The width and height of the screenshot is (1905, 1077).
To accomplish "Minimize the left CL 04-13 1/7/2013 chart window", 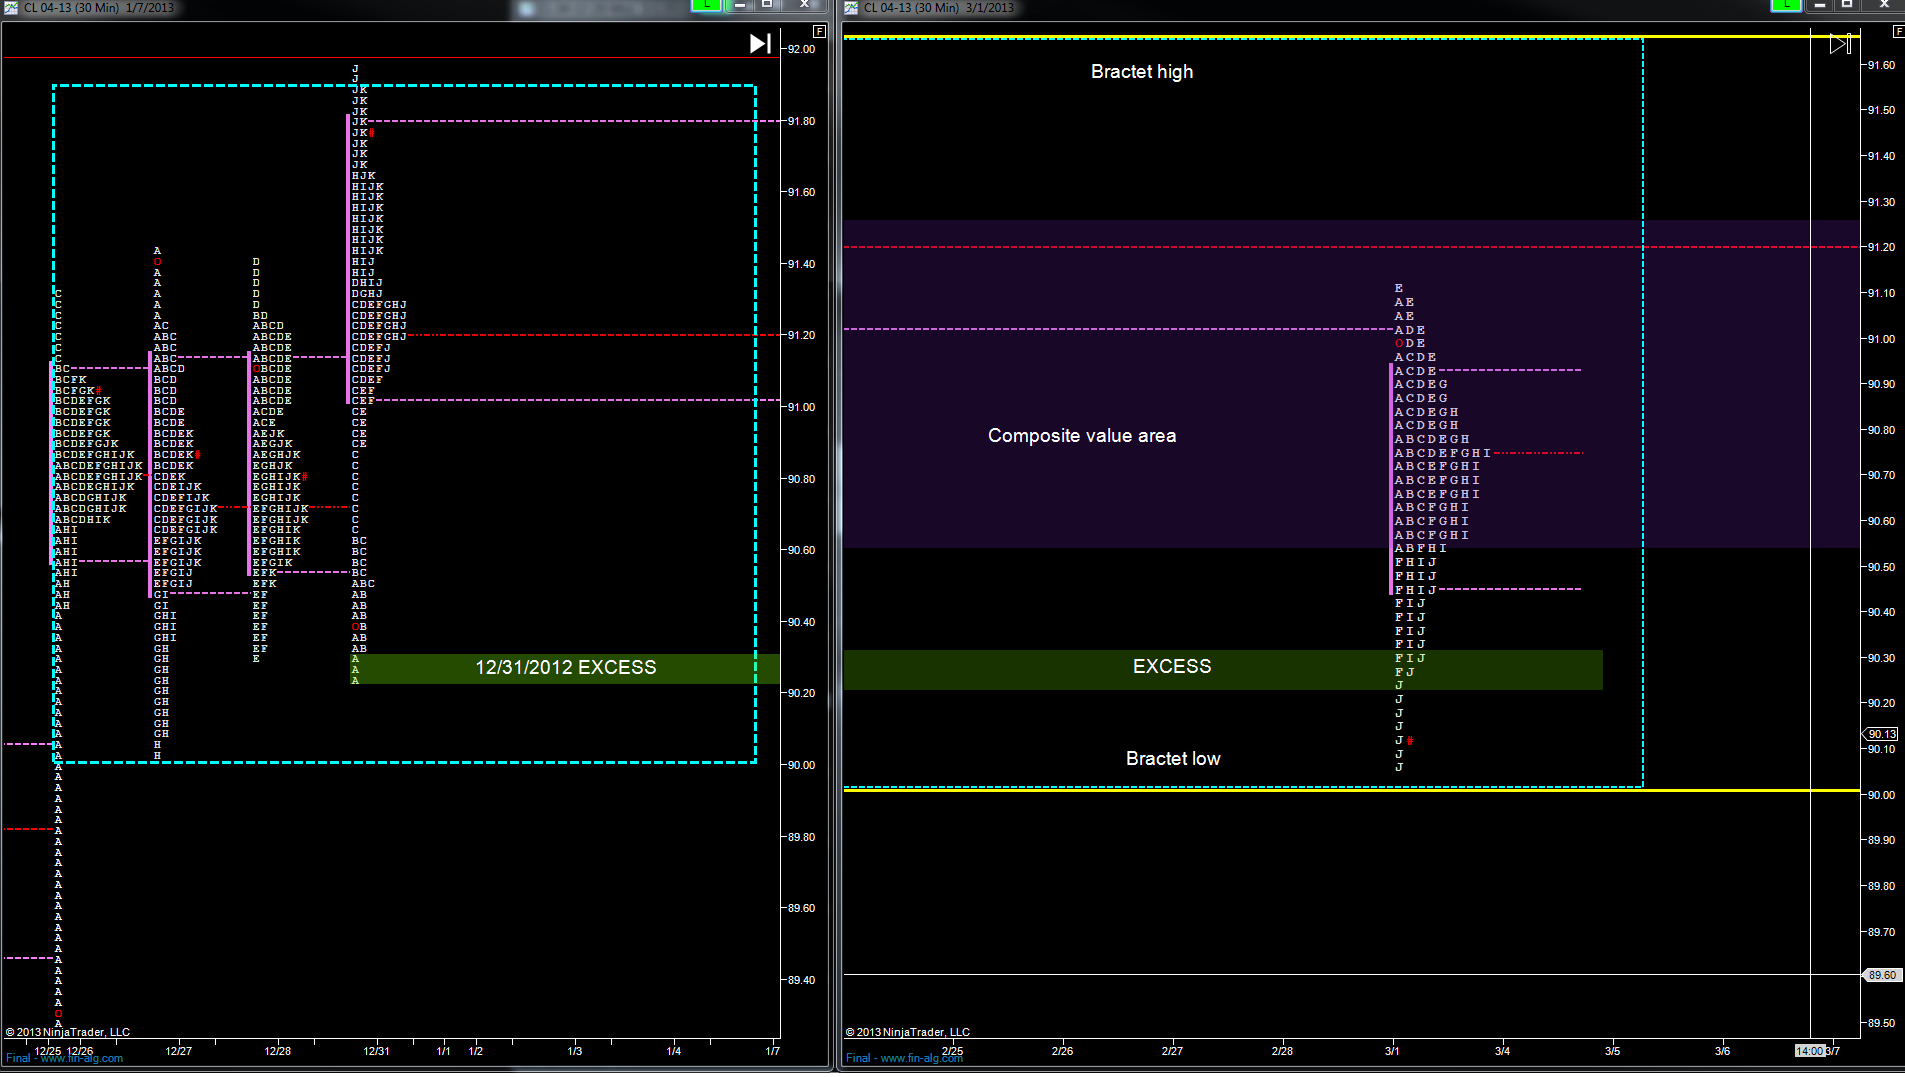I will (740, 5).
